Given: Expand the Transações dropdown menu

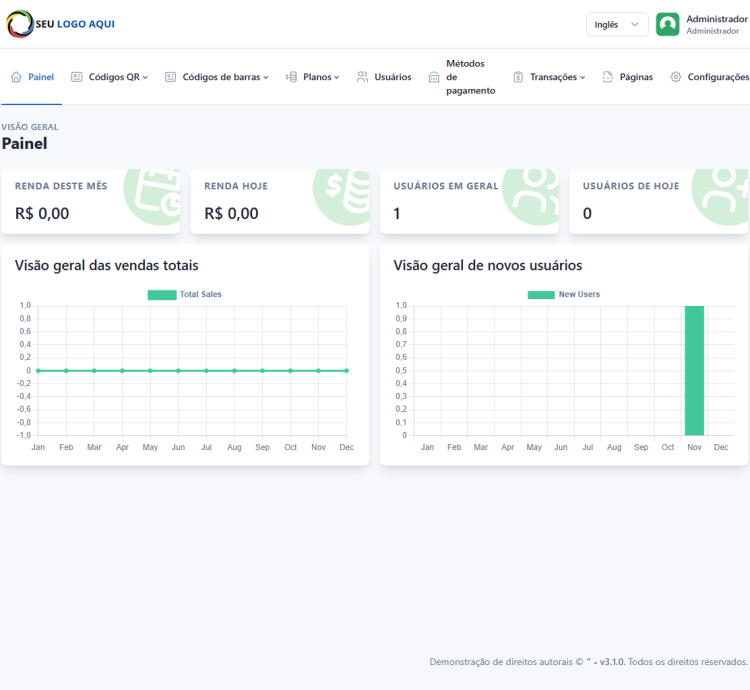Looking at the screenshot, I should [557, 77].
